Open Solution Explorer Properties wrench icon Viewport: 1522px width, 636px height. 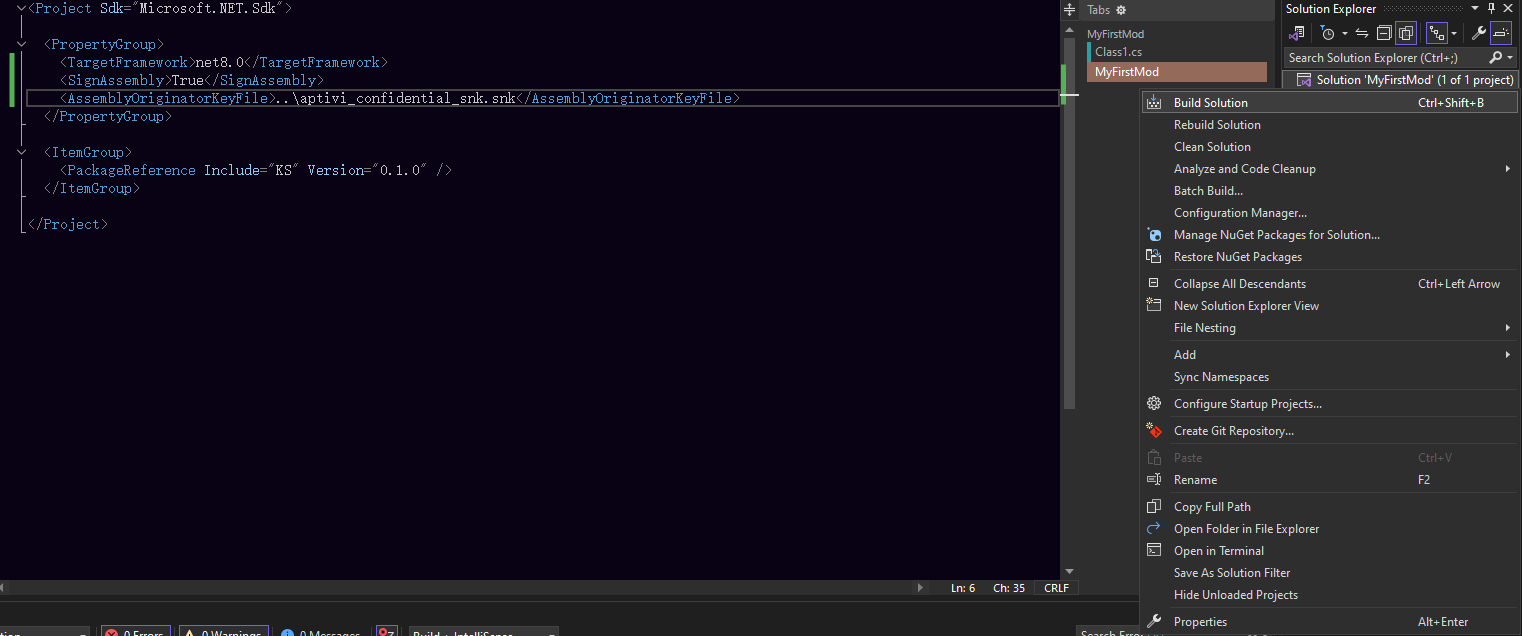coord(1479,33)
